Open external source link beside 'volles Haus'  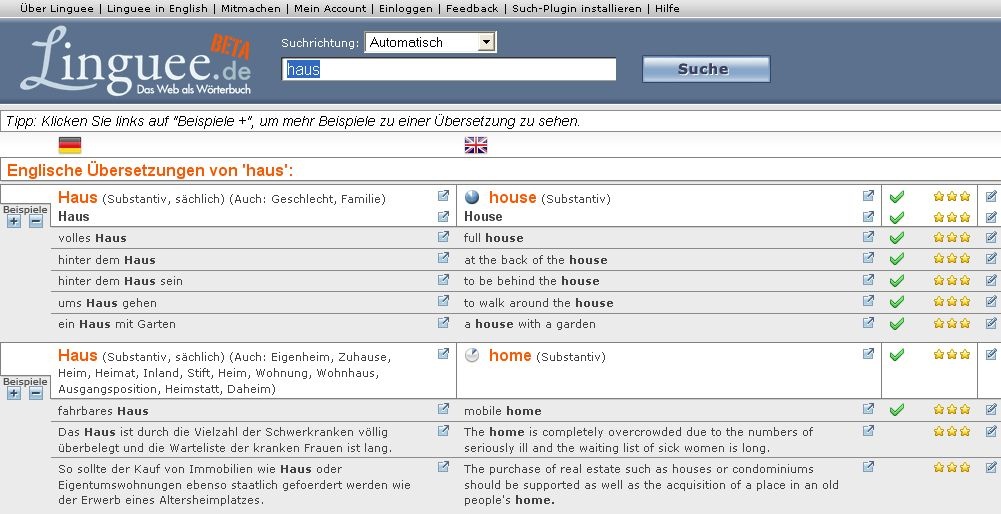click(x=443, y=237)
